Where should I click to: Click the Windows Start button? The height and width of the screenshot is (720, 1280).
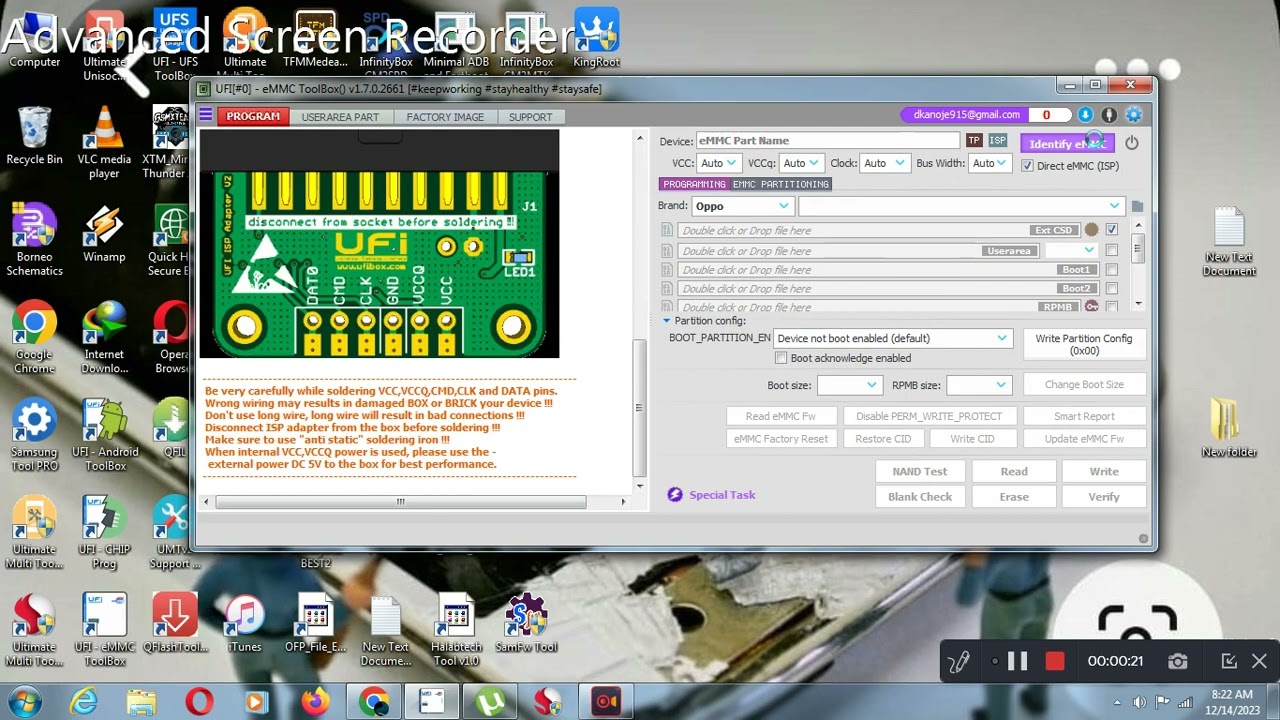pyautogui.click(x=24, y=701)
